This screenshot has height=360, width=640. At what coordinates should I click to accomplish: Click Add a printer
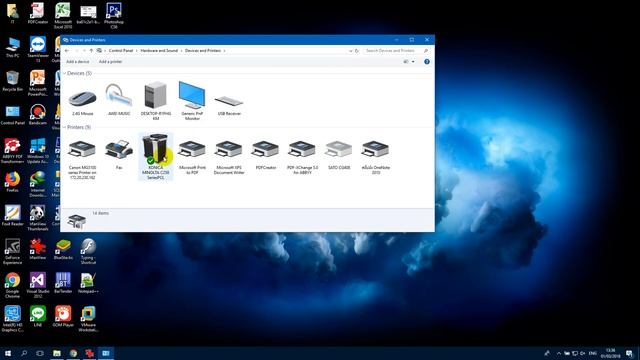pos(110,62)
